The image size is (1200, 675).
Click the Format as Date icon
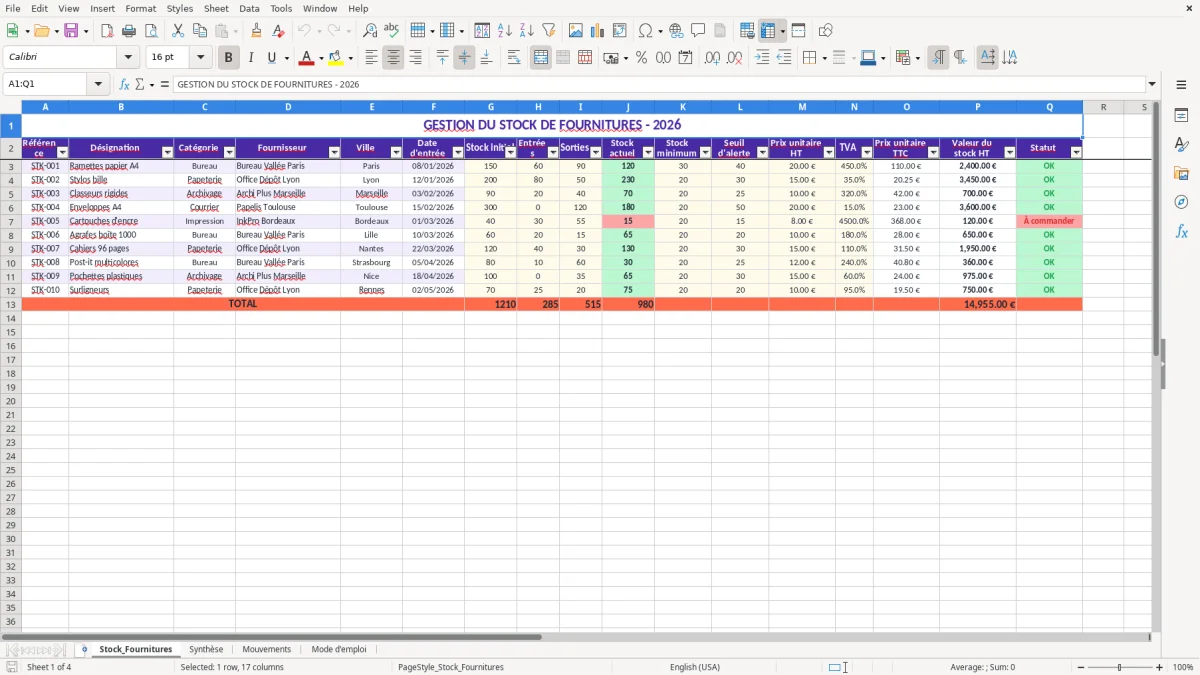(x=685, y=58)
